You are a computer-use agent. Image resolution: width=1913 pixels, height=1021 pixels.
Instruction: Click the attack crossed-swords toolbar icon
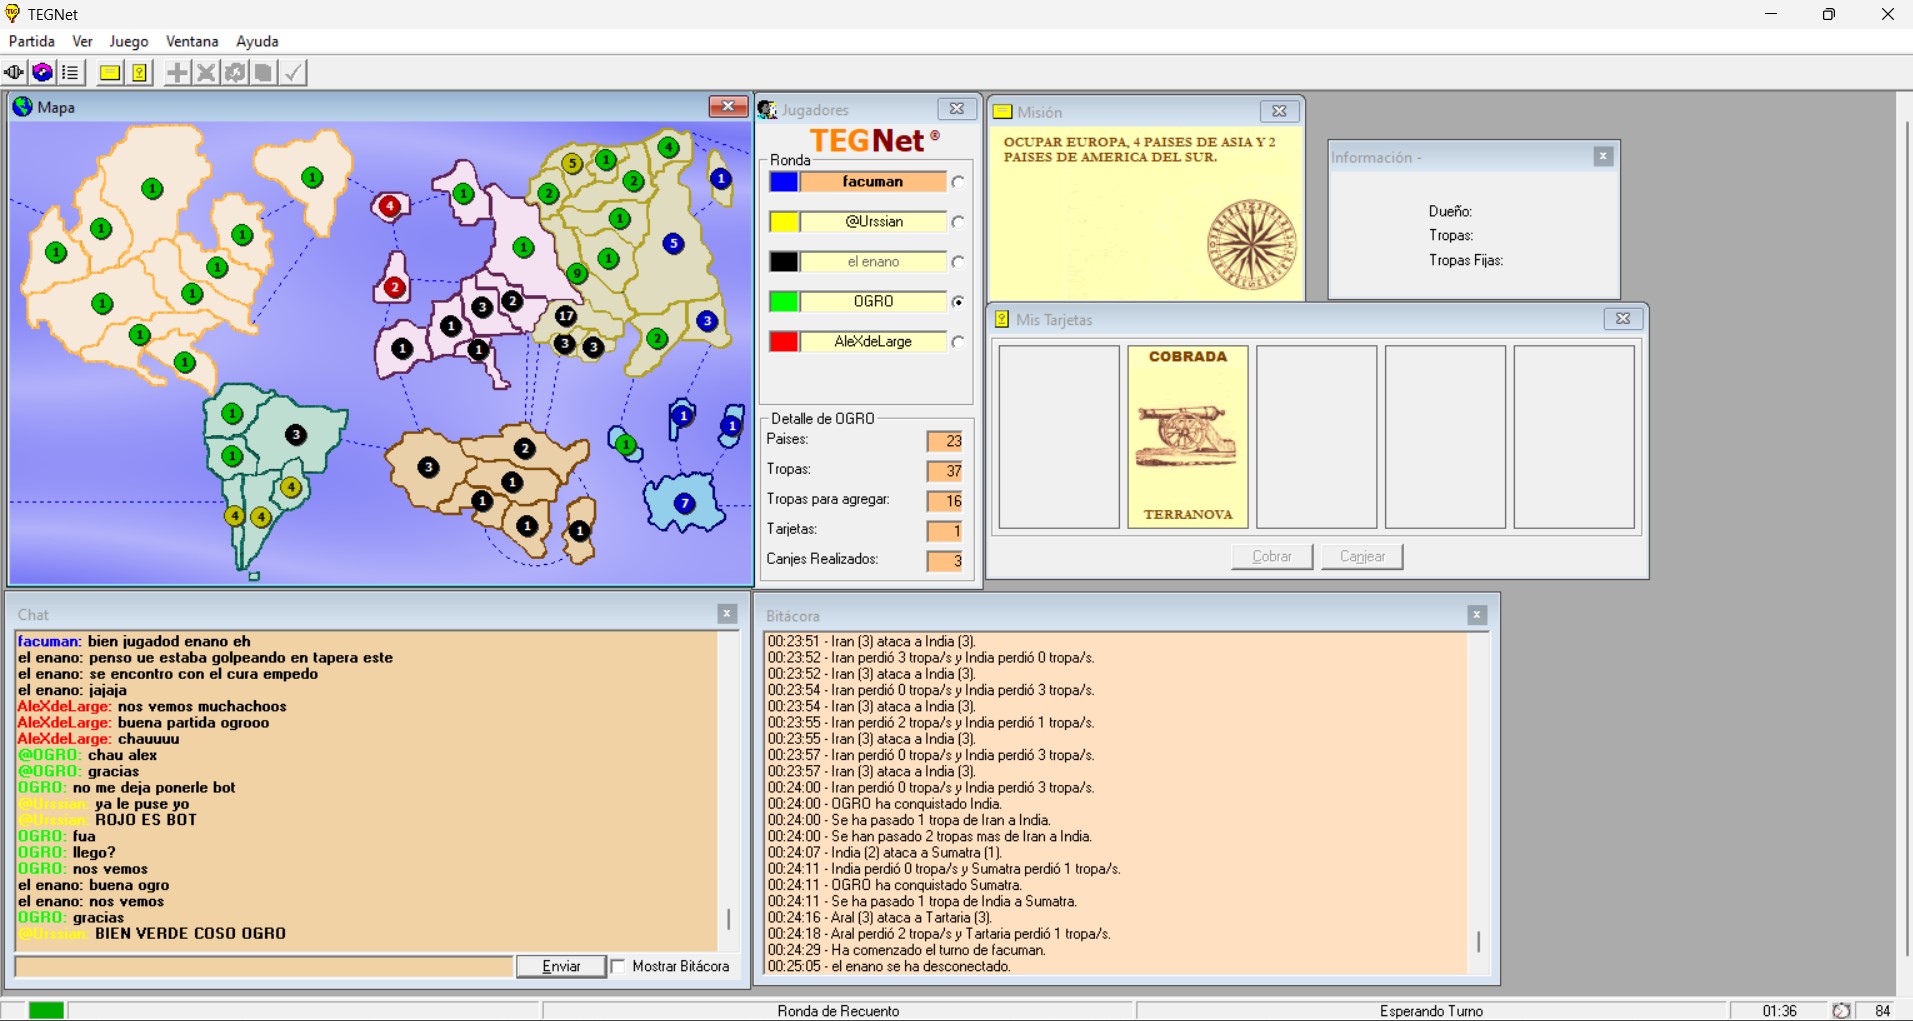(206, 72)
